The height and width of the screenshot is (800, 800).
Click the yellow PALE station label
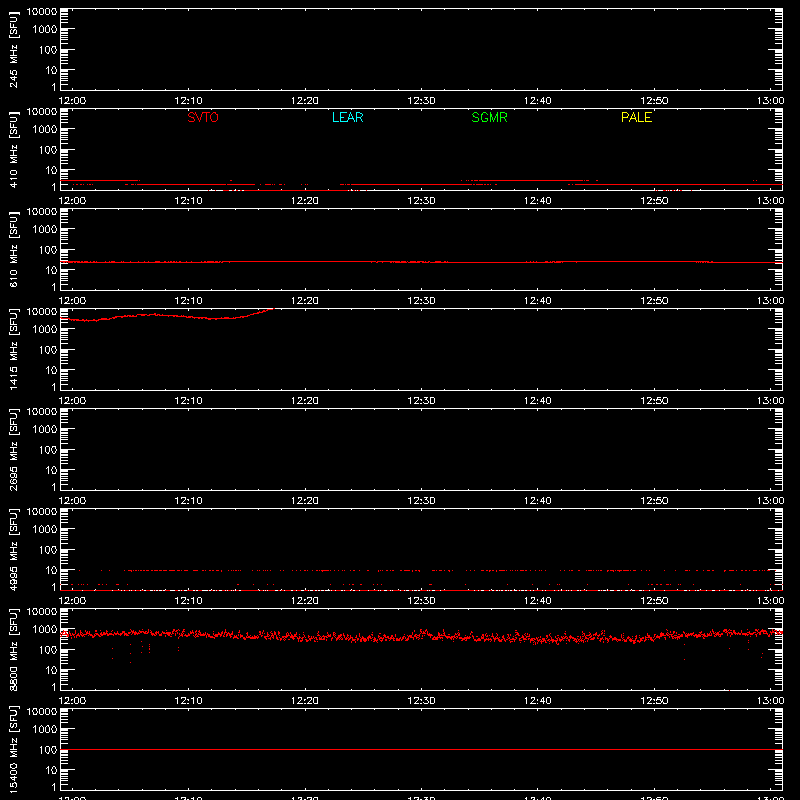click(x=636, y=117)
